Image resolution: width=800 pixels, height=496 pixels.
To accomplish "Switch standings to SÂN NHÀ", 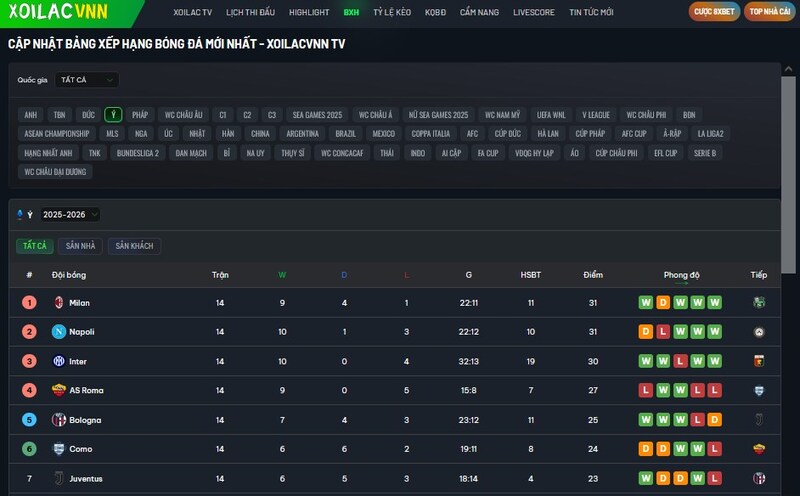I will coord(80,246).
